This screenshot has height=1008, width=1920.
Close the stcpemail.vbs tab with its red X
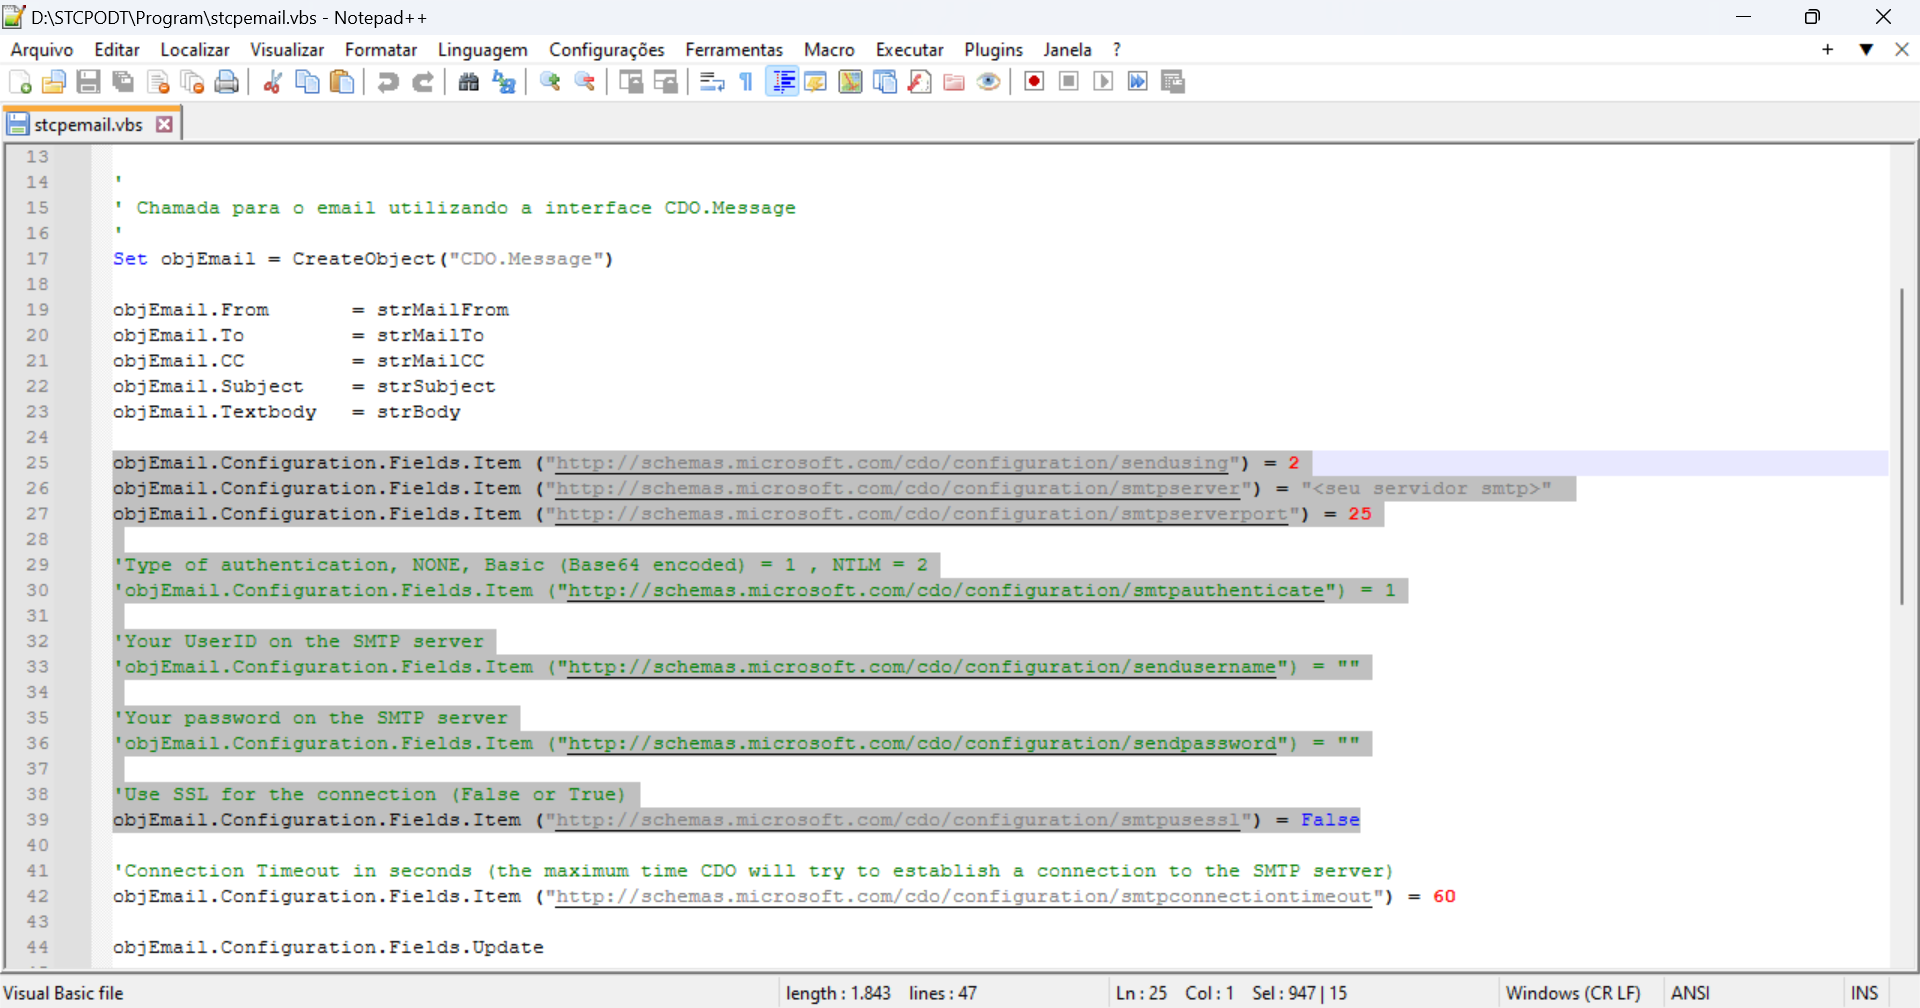pos(165,124)
